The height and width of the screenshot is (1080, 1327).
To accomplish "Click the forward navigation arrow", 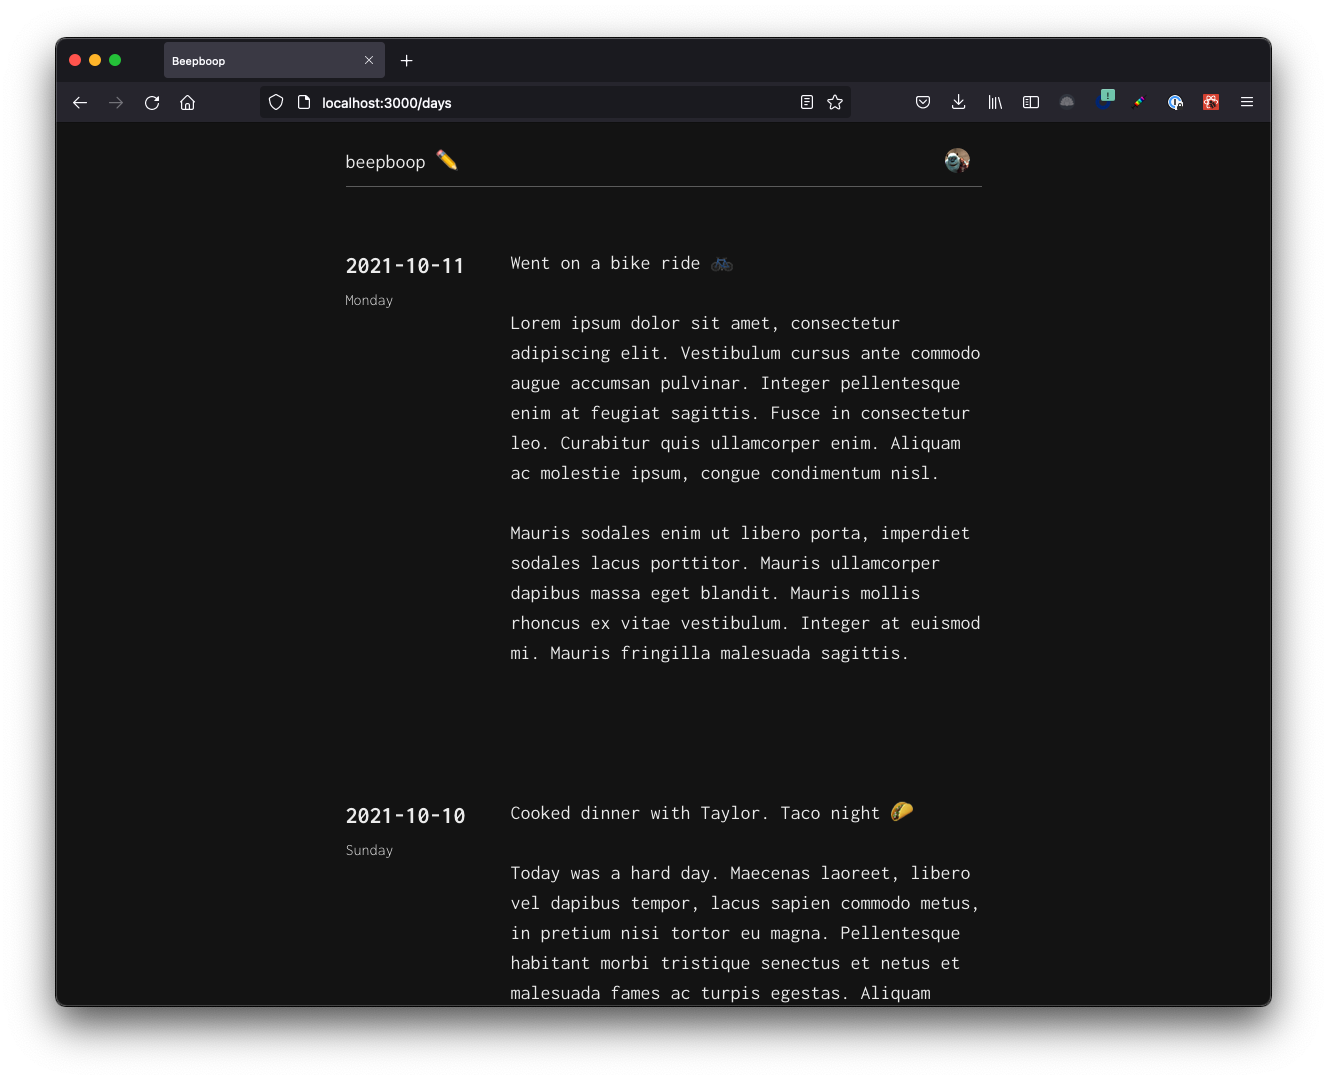I will click(x=116, y=102).
